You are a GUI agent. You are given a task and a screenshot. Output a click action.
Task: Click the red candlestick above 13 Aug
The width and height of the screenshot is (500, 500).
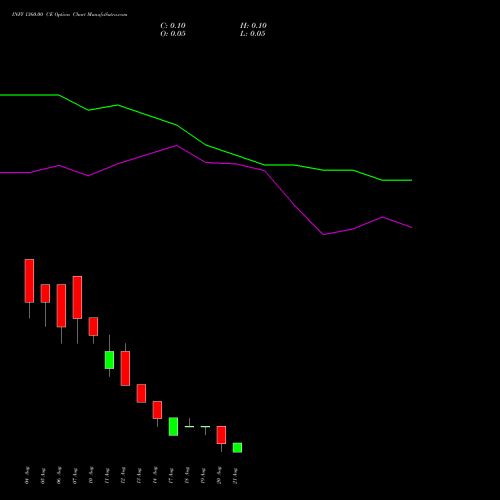click(x=141, y=393)
